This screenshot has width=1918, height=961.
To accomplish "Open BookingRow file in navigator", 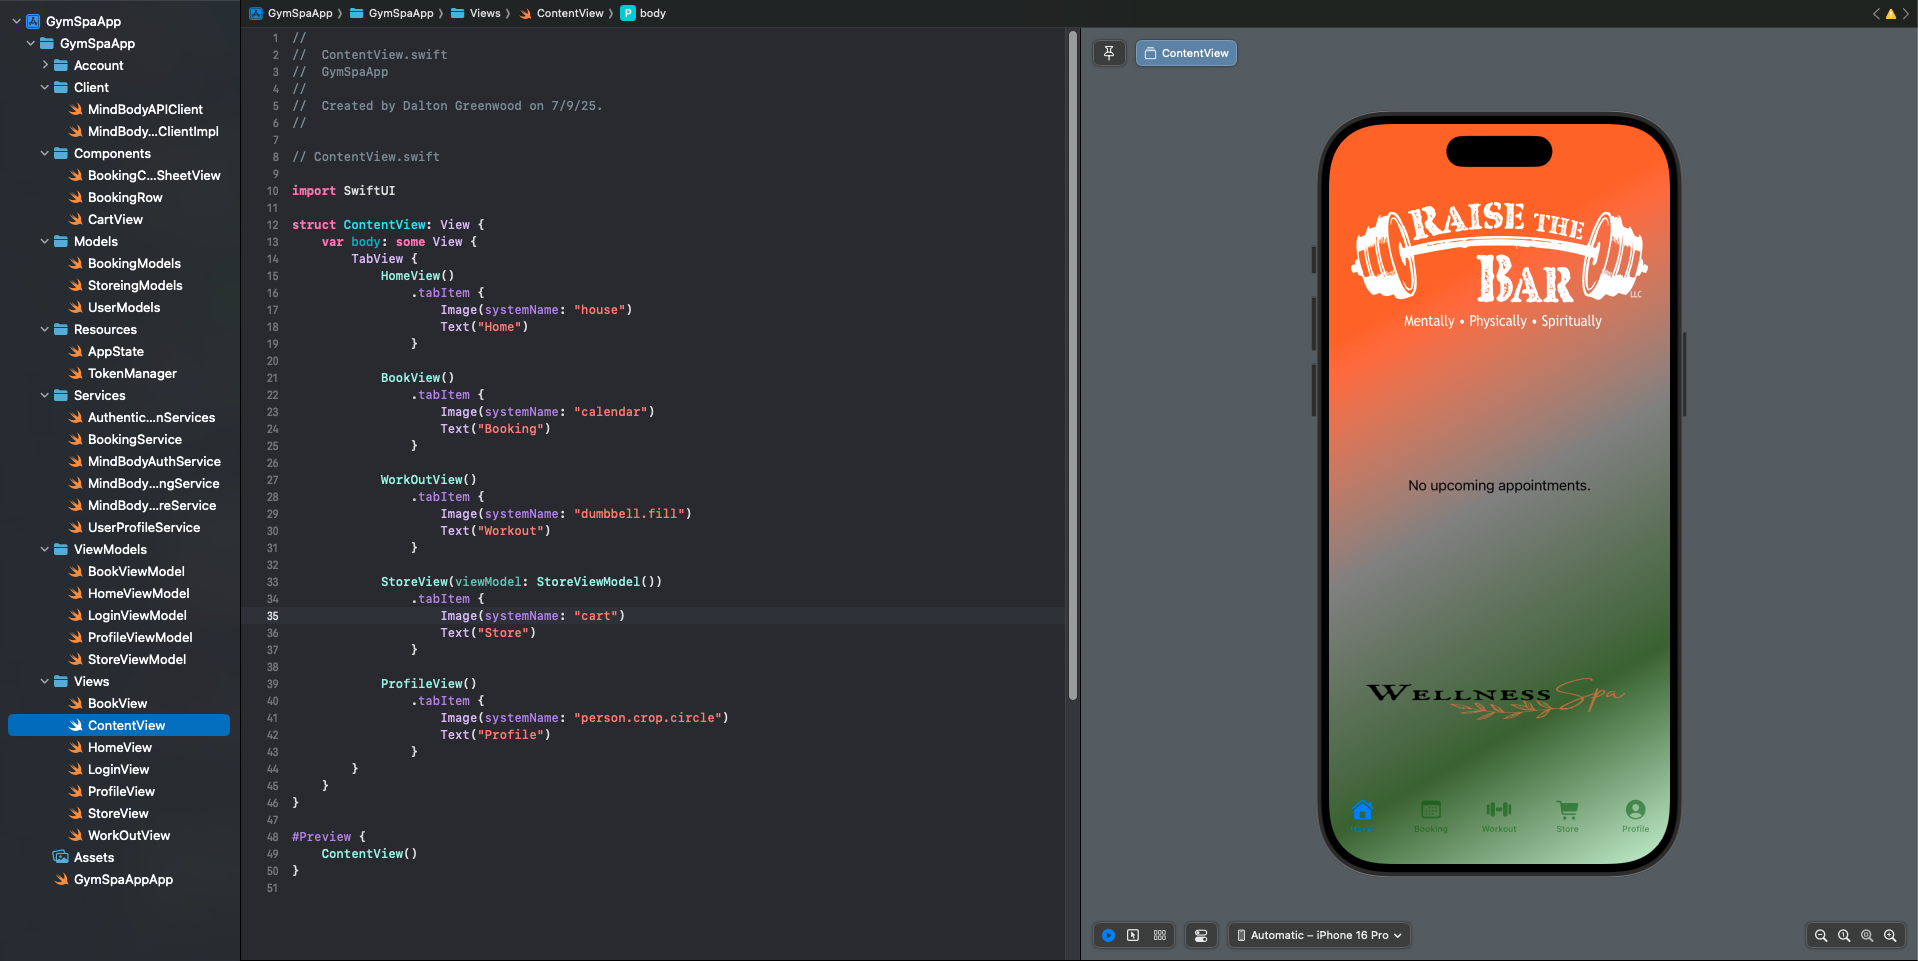I will pyautogui.click(x=125, y=197).
